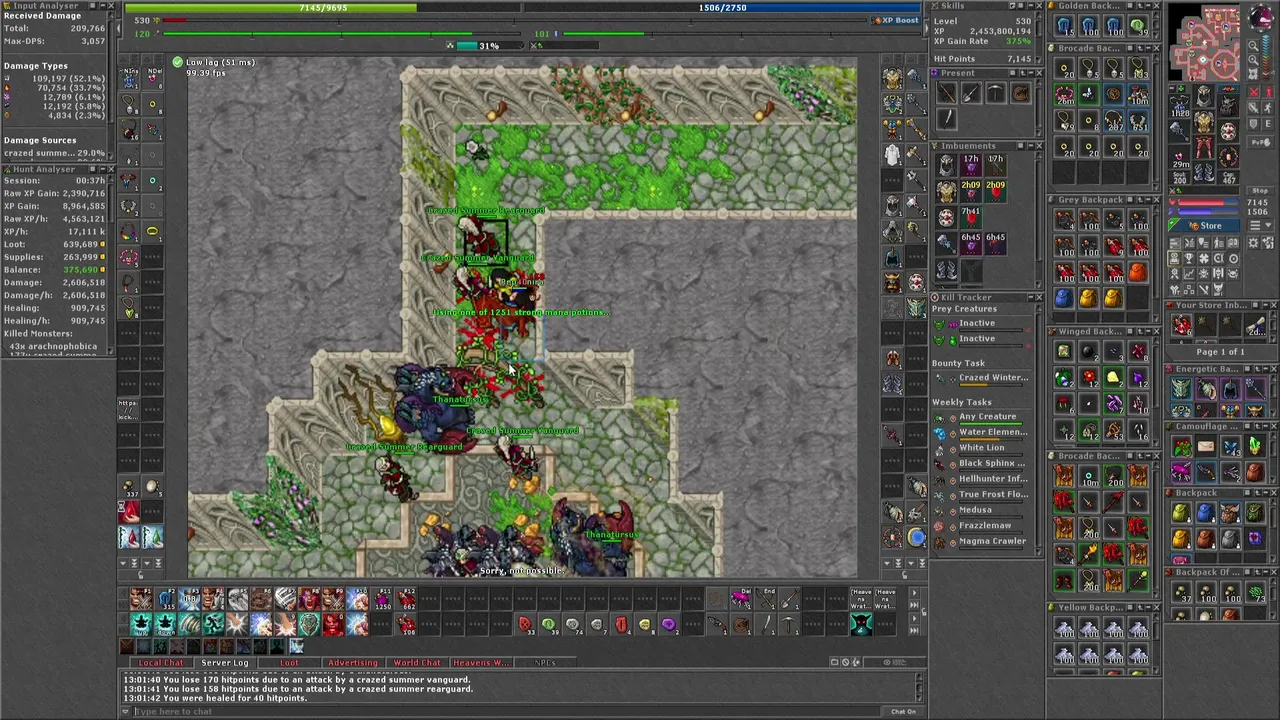
Task: Click the blue mana bar at top
Action: [x=722, y=8]
